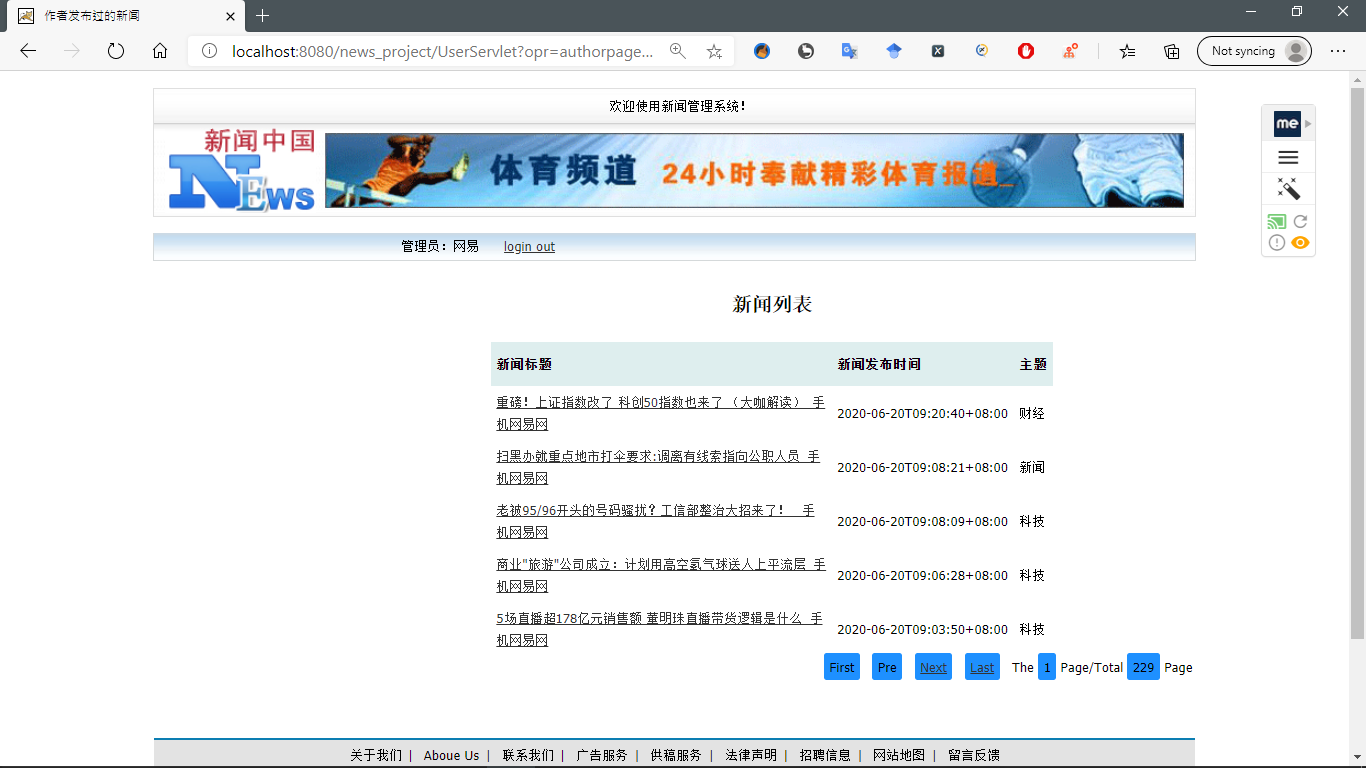1366x768 pixels.
Task: Select the 作者发布过的新闻 browser tab
Action: 125,16
